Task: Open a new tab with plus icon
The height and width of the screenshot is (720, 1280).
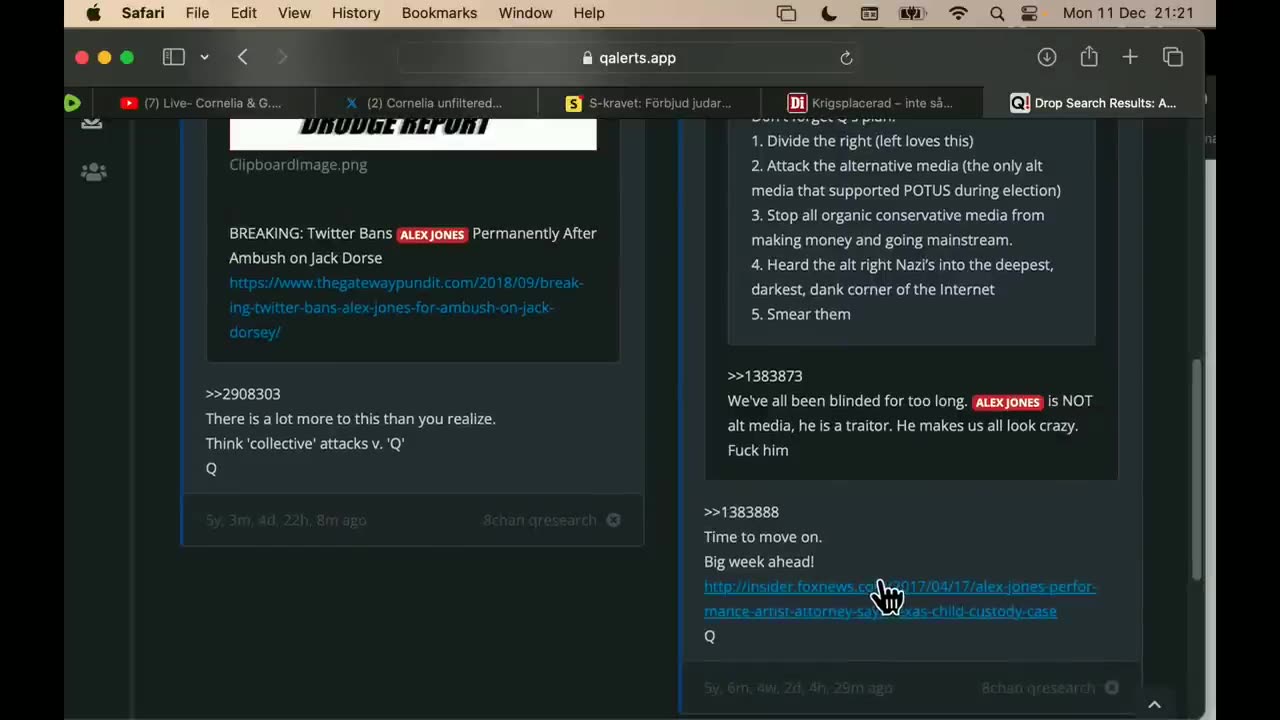Action: coord(1130,57)
